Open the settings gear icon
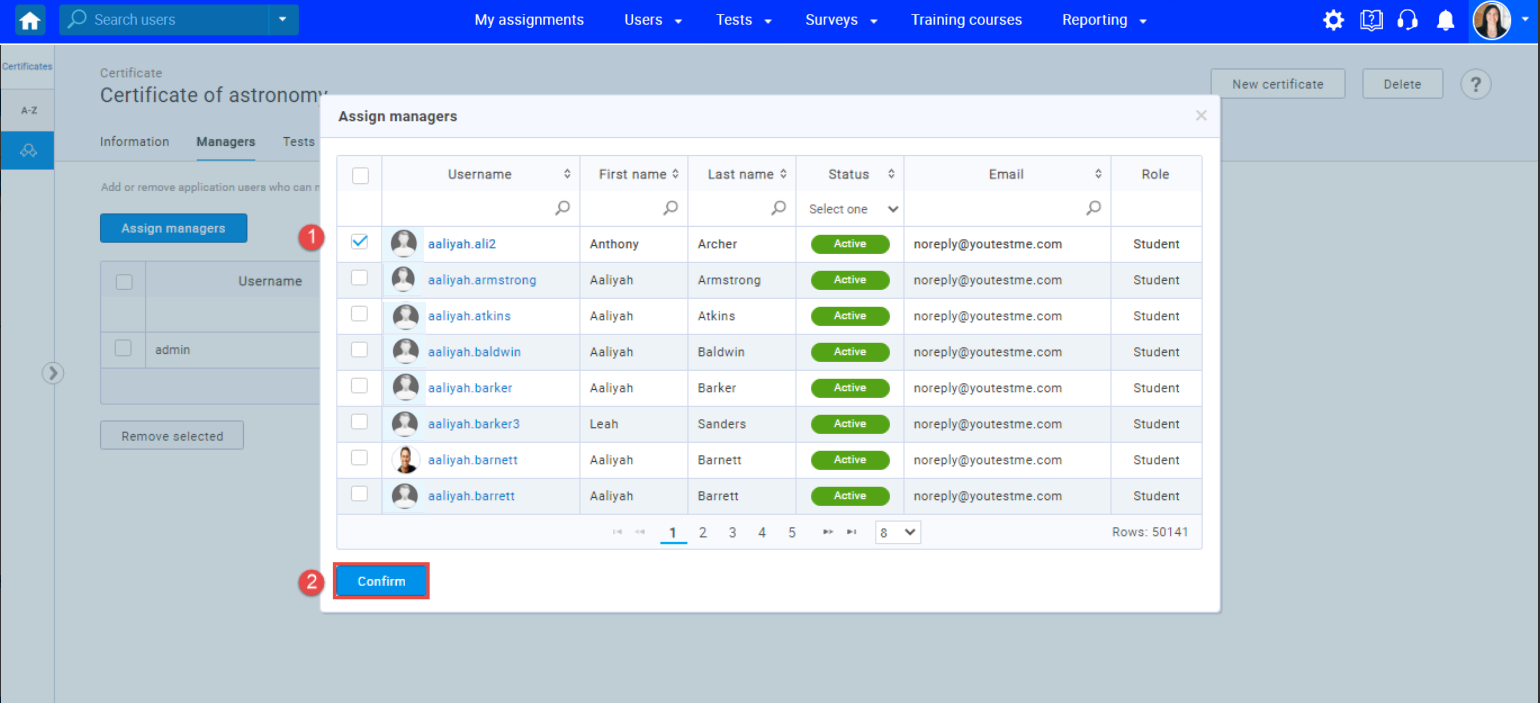The height and width of the screenshot is (703, 1540). coord(1333,20)
